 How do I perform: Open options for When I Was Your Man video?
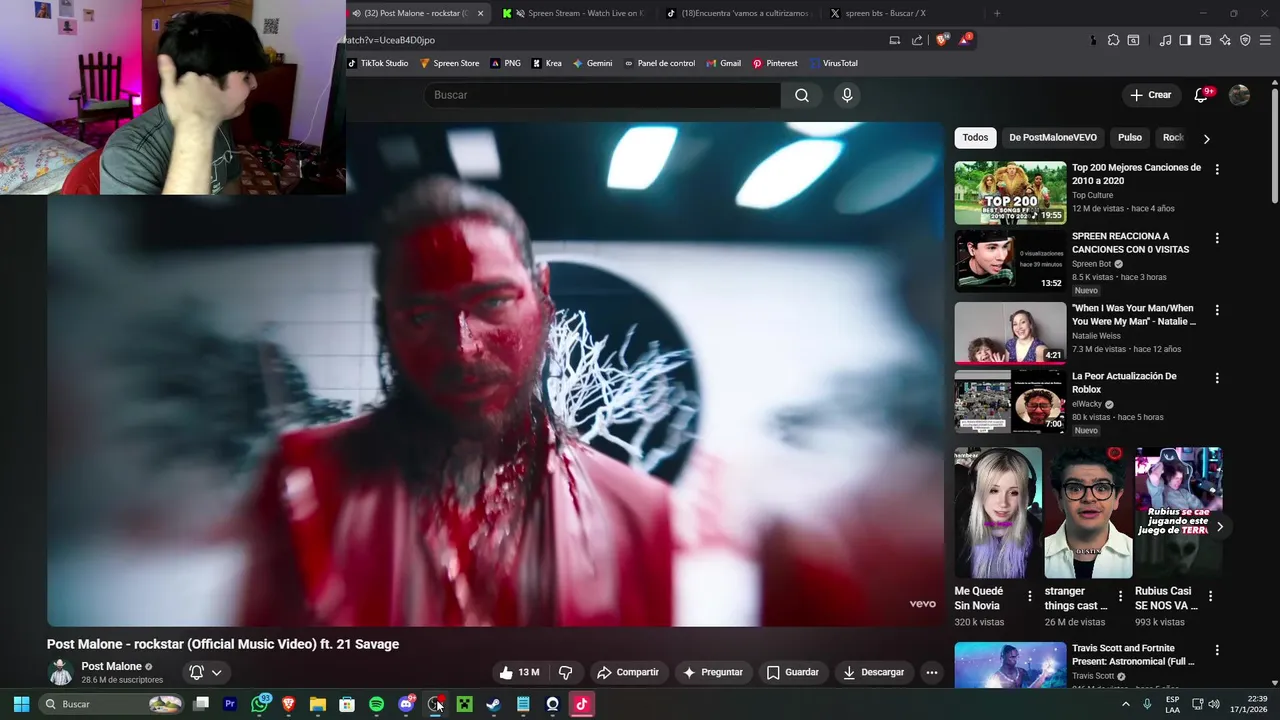pos(1217,310)
